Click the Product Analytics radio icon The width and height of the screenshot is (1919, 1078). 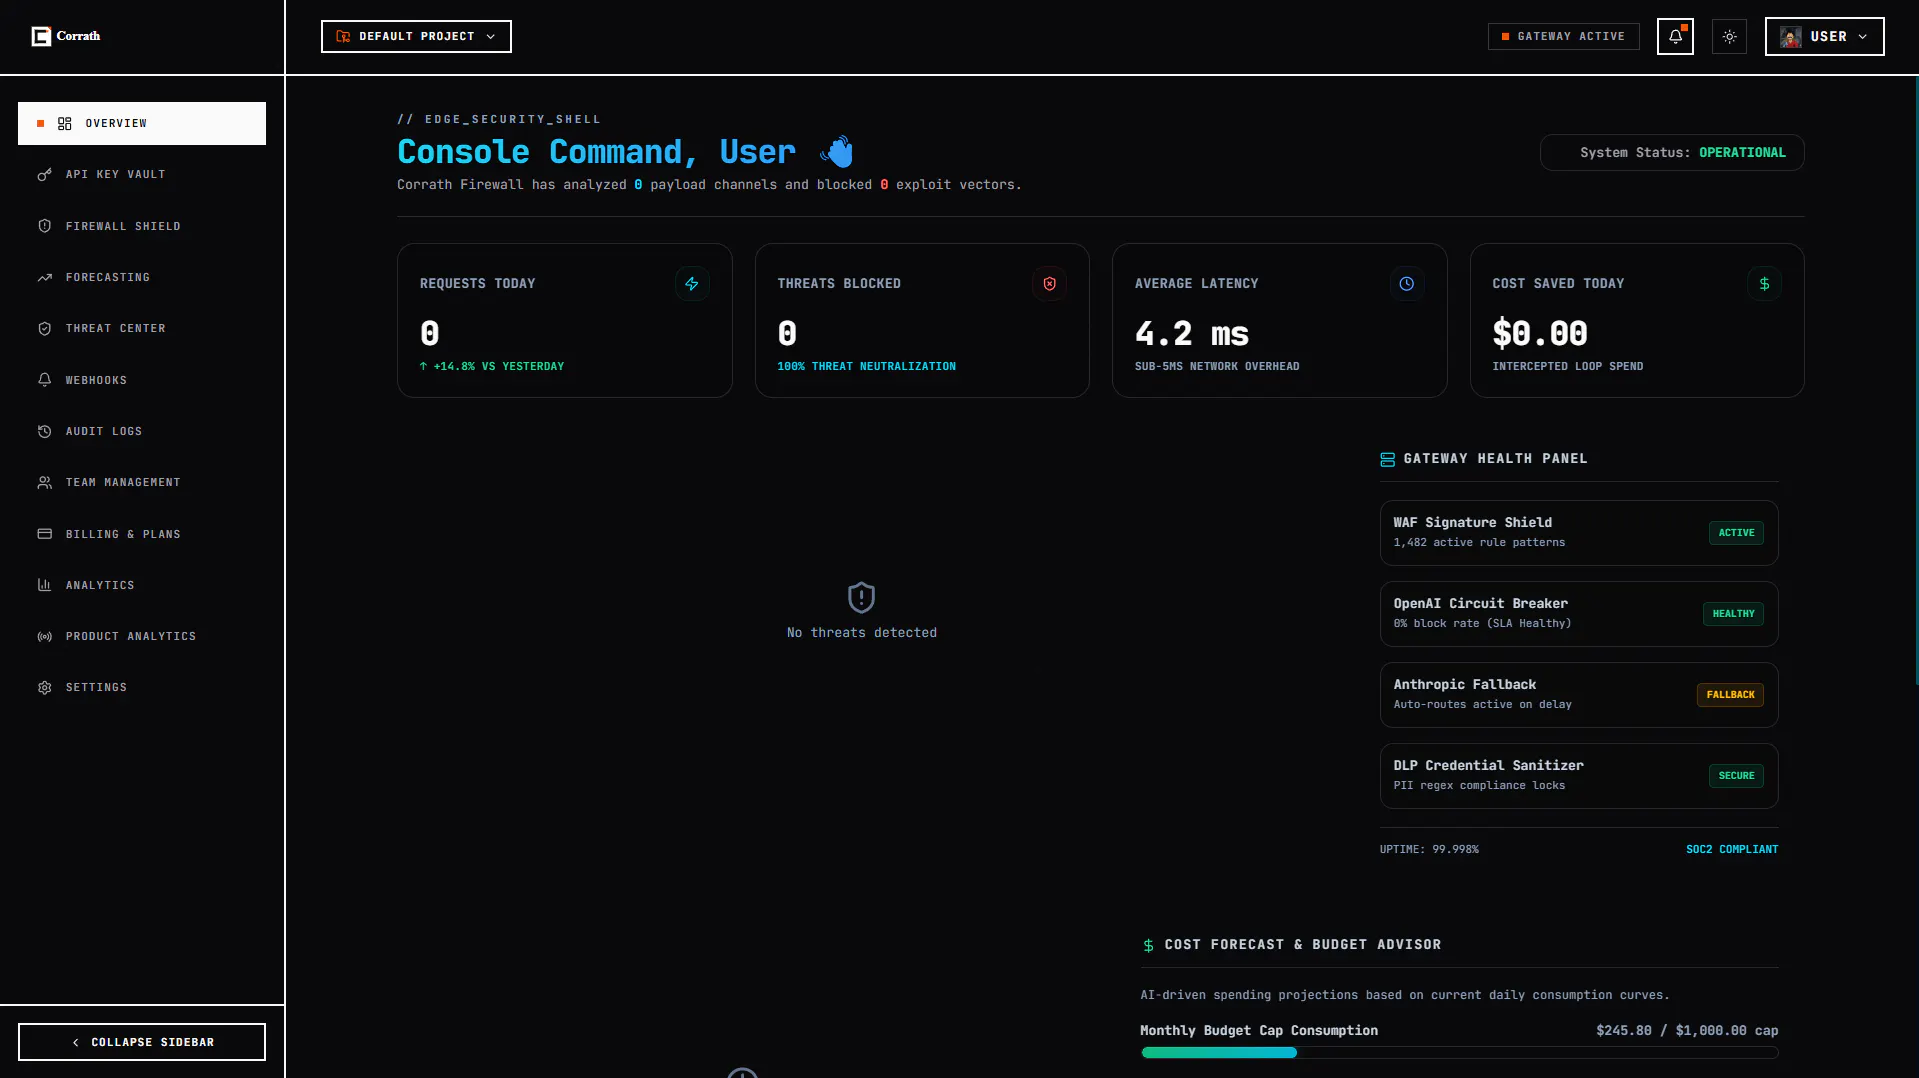44,636
